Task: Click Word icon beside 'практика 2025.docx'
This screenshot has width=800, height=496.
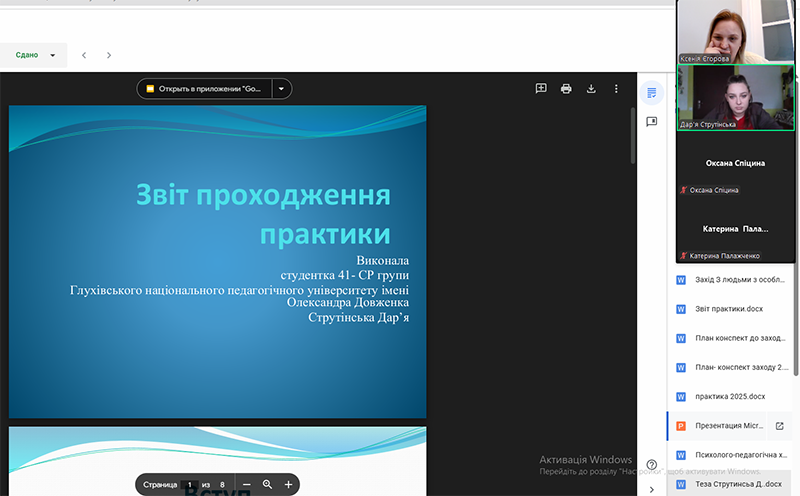Action: click(x=681, y=396)
